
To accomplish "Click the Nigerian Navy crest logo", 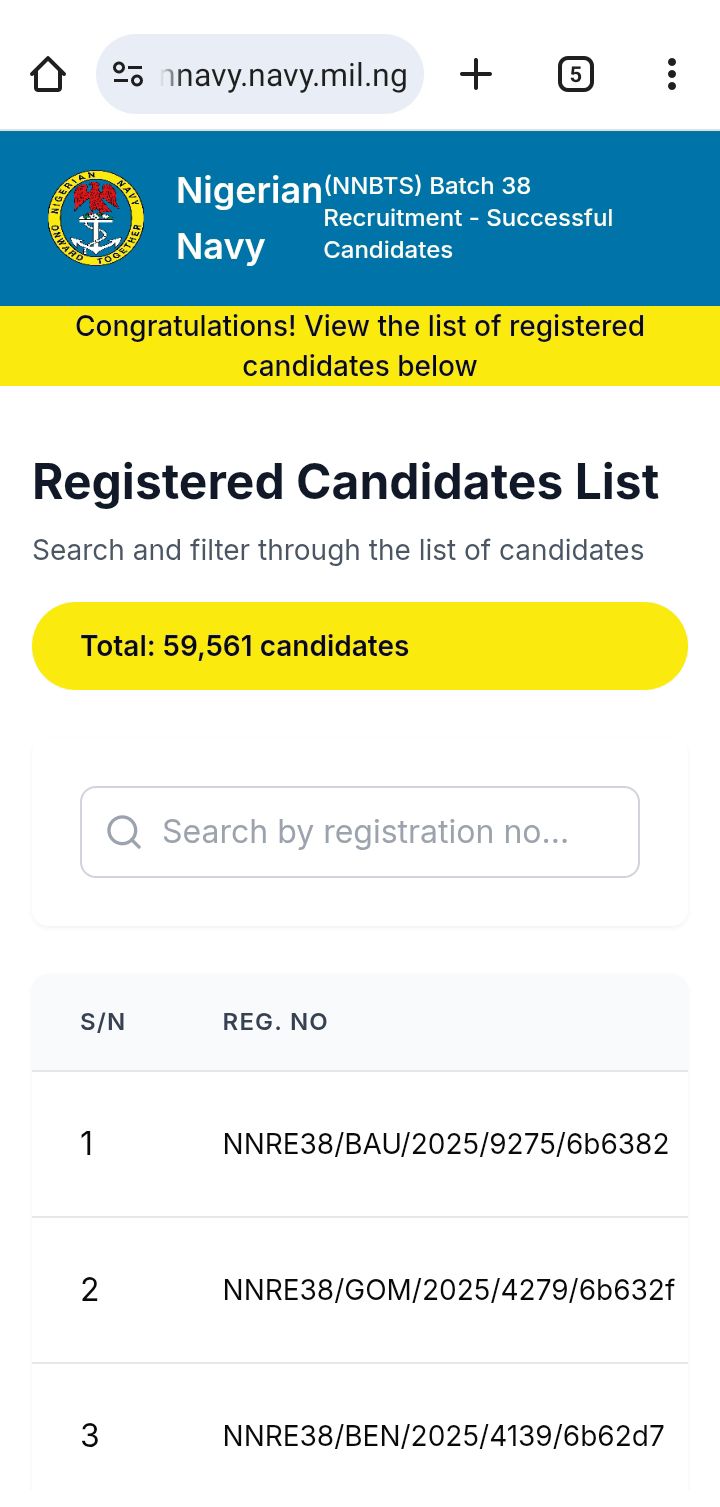I will (x=96, y=218).
